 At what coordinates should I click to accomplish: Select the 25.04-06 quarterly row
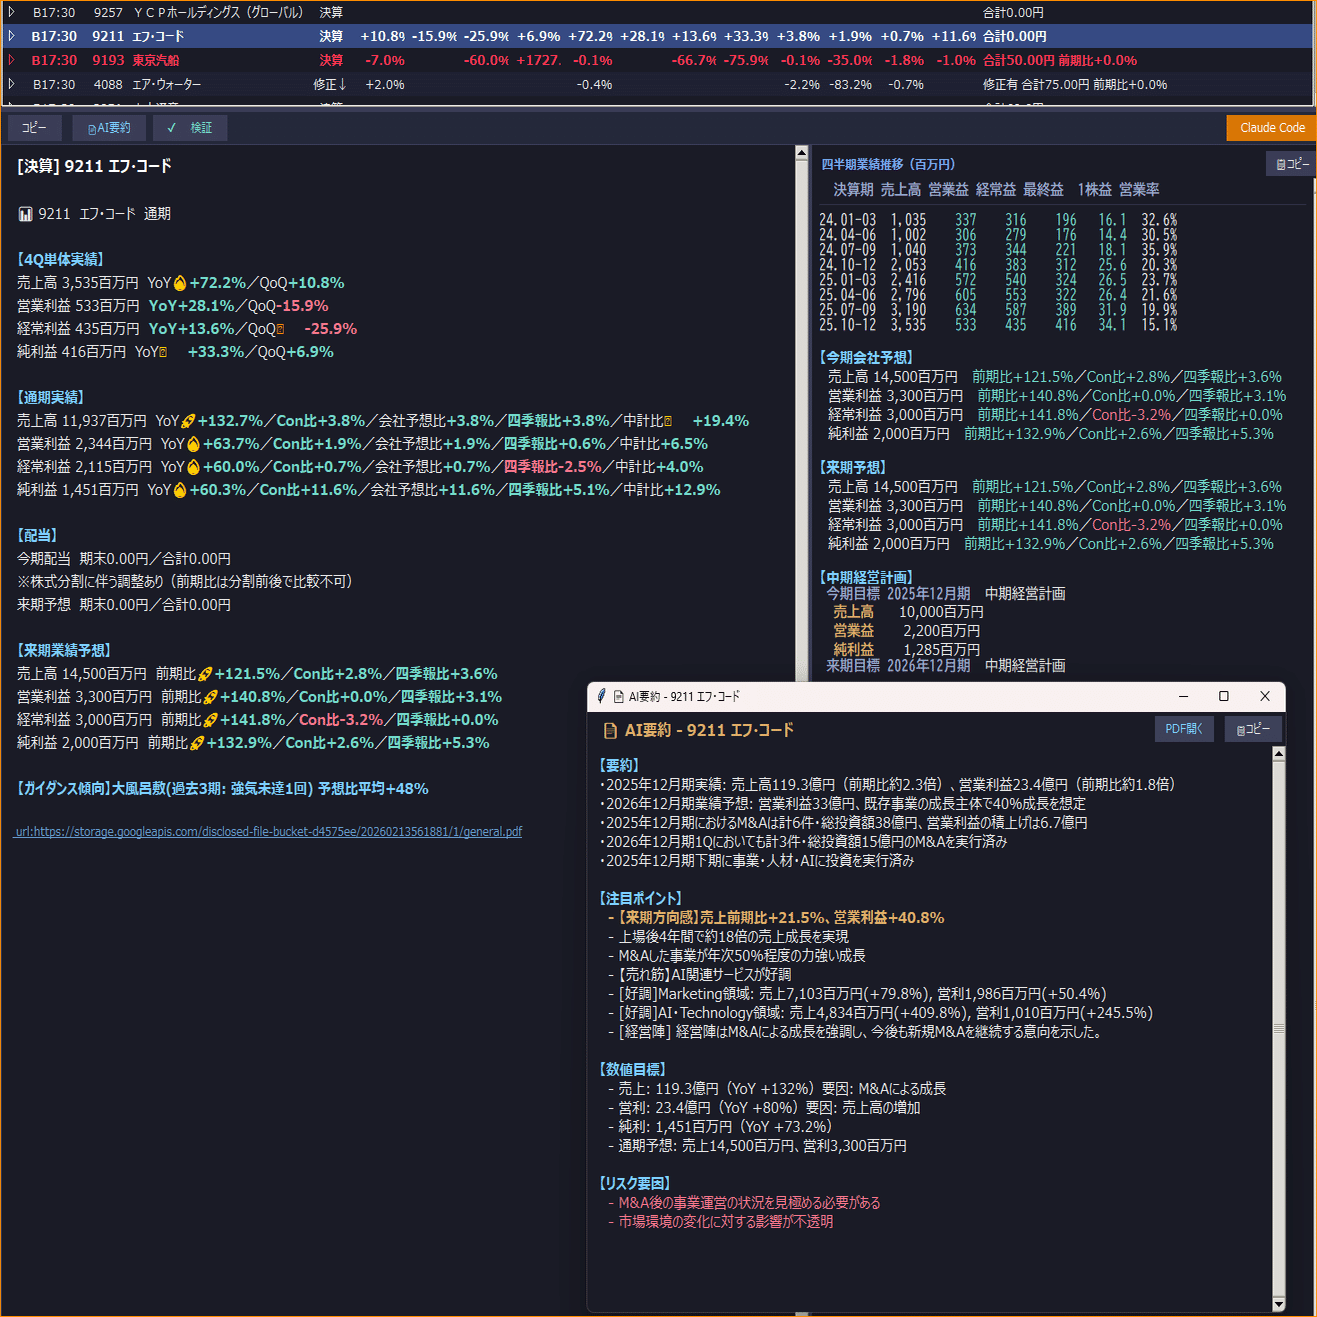click(998, 295)
